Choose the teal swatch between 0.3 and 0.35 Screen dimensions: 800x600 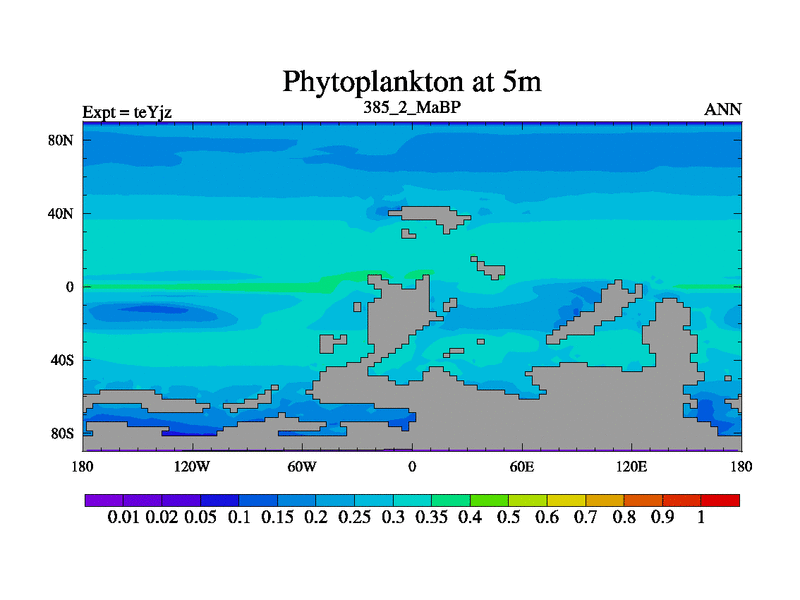(x=412, y=500)
